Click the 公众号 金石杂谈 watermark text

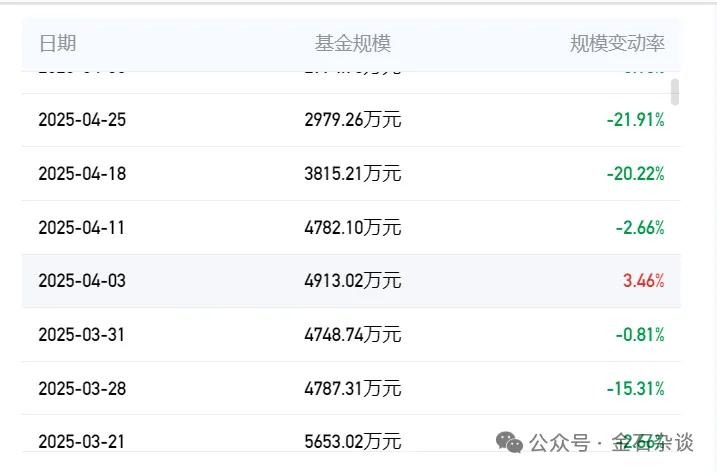click(x=612, y=442)
